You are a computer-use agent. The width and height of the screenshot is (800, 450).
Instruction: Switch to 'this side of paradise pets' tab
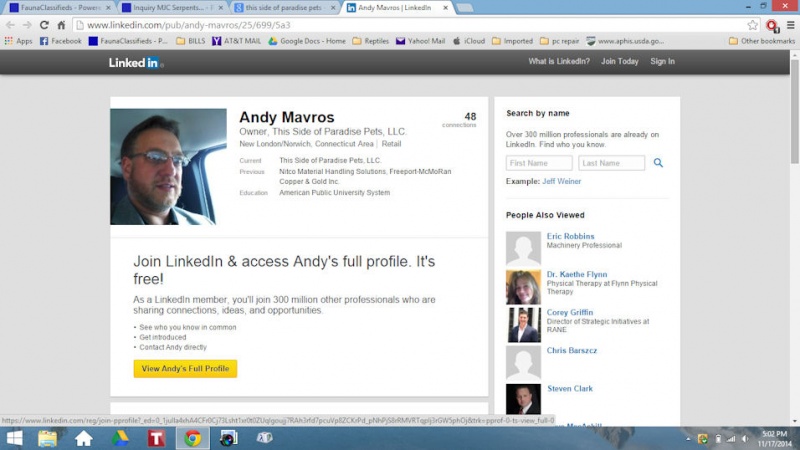[283, 8]
